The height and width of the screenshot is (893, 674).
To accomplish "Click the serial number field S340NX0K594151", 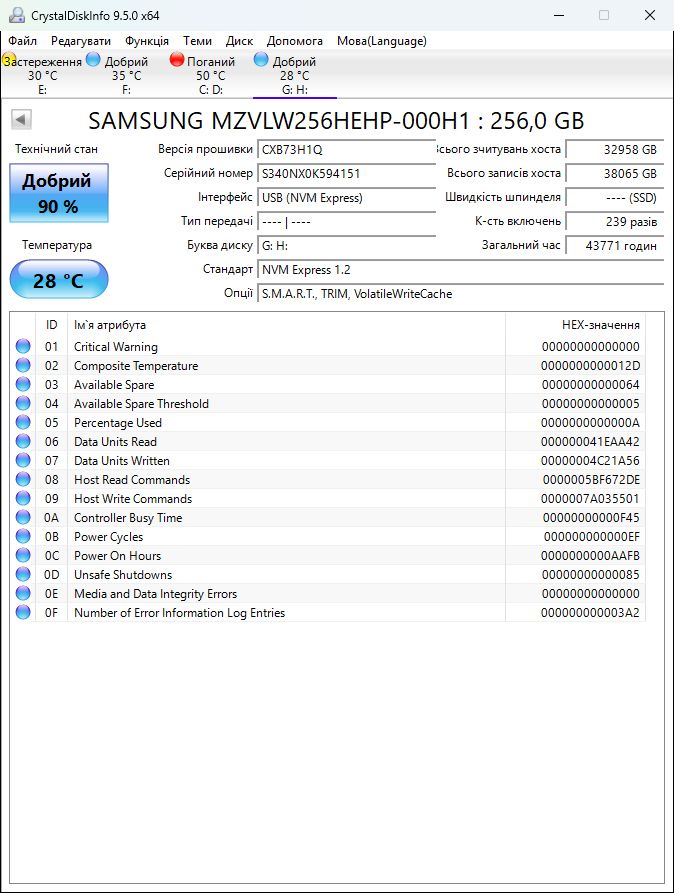I will 346,174.
